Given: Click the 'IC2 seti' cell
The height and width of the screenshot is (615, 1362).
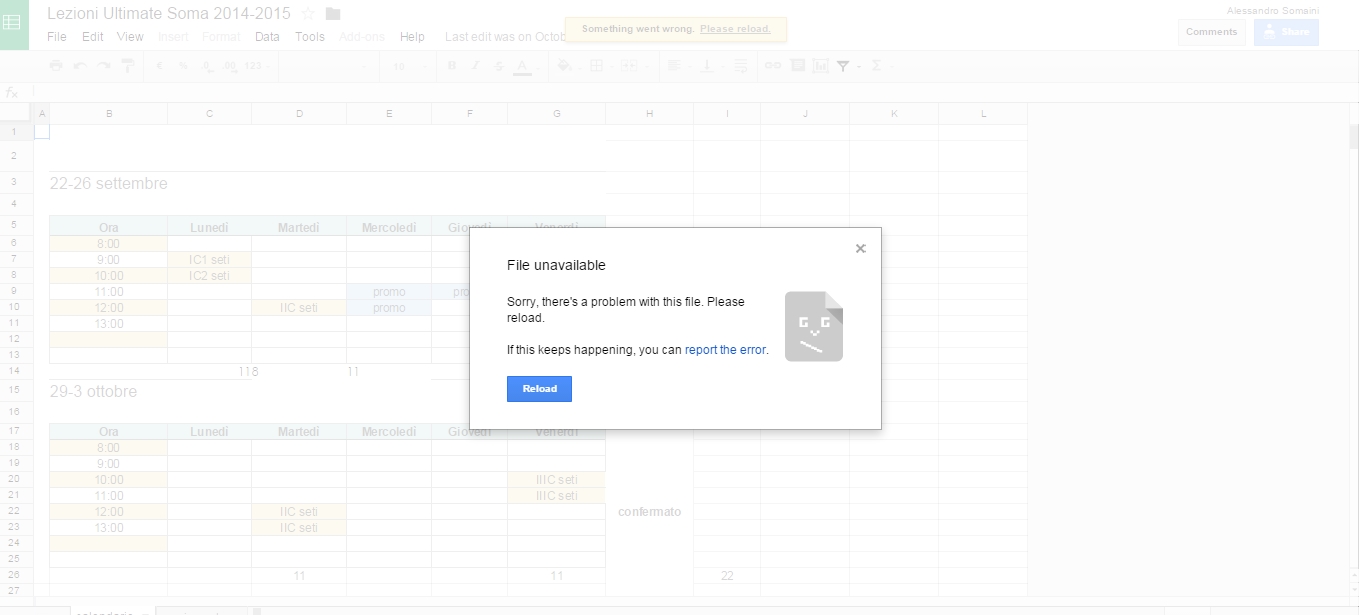Looking at the screenshot, I should pyautogui.click(x=209, y=276).
